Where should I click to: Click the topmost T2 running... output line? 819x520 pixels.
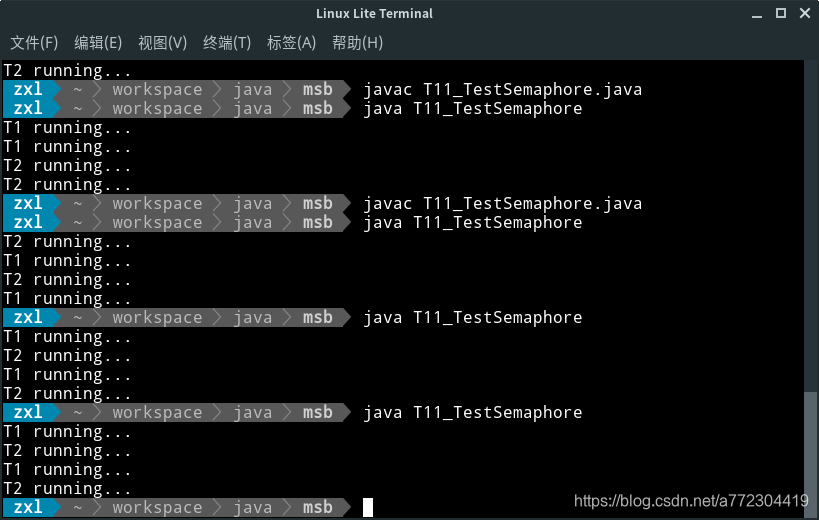pyautogui.click(x=67, y=70)
